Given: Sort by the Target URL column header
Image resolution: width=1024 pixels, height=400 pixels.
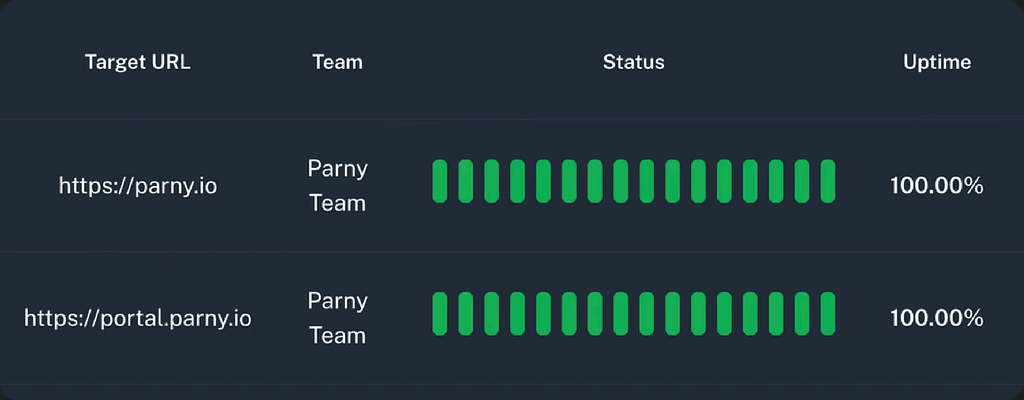Looking at the screenshot, I should [x=138, y=63].
